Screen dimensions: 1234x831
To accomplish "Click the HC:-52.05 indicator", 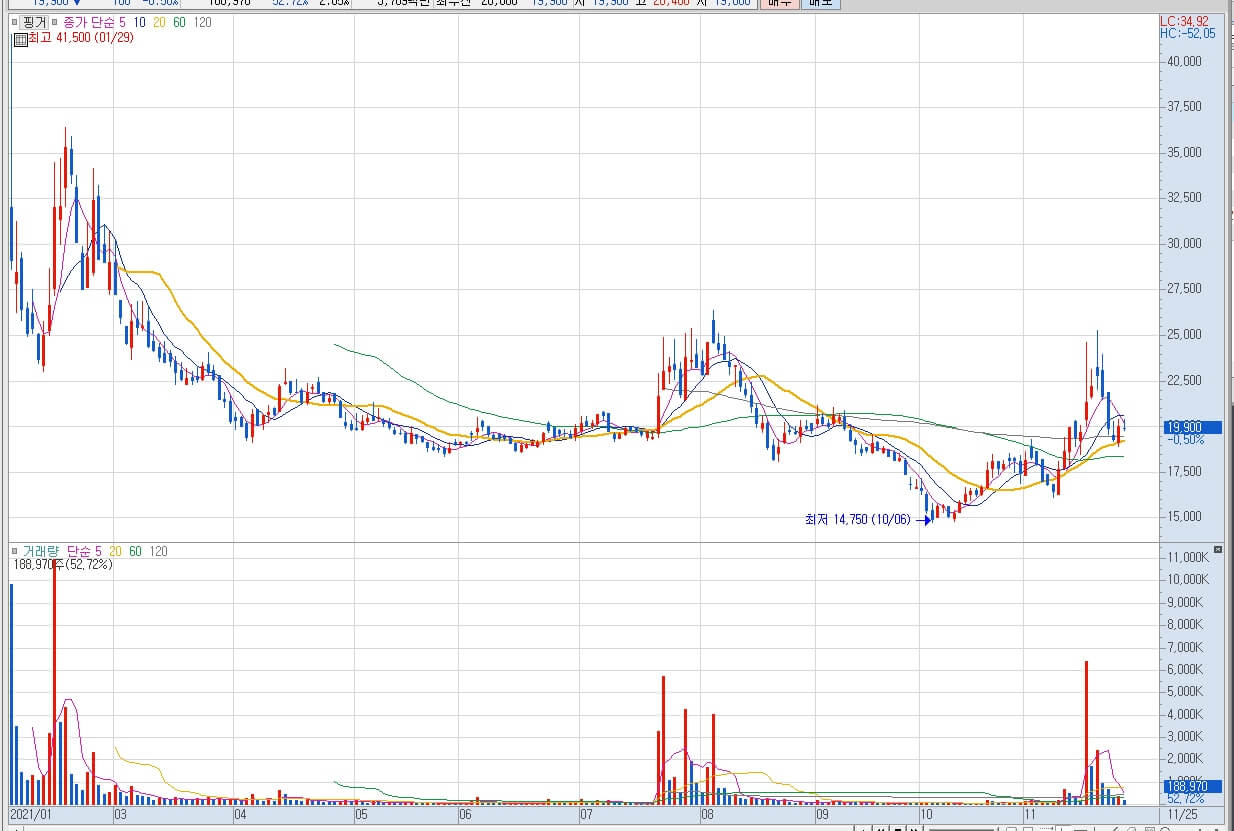I will coord(1188,33).
